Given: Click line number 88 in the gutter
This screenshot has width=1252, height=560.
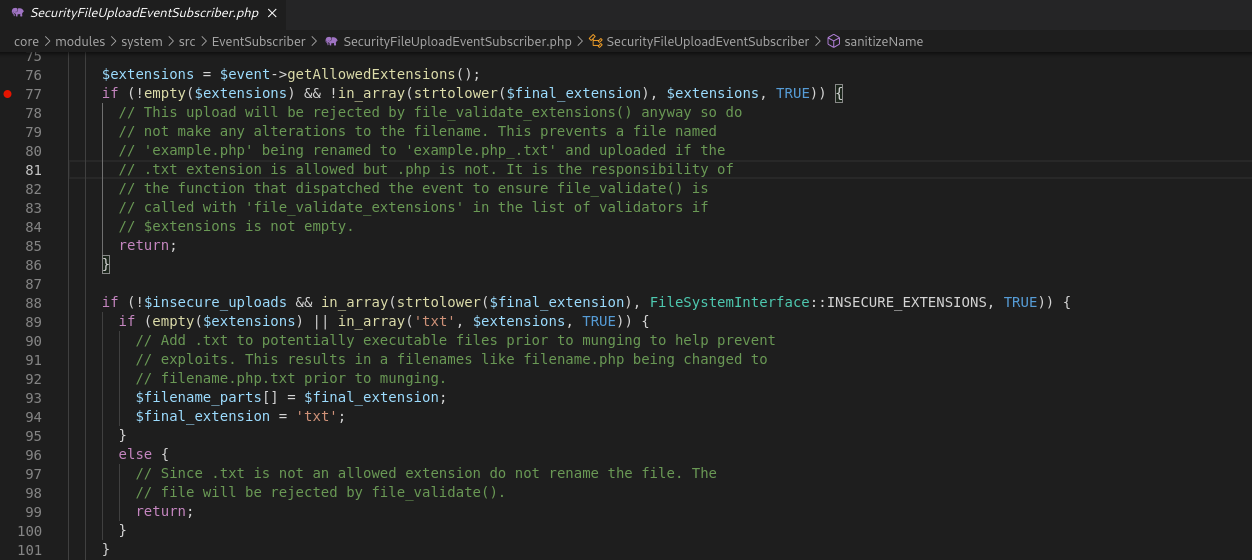Looking at the screenshot, I should click(33, 302).
